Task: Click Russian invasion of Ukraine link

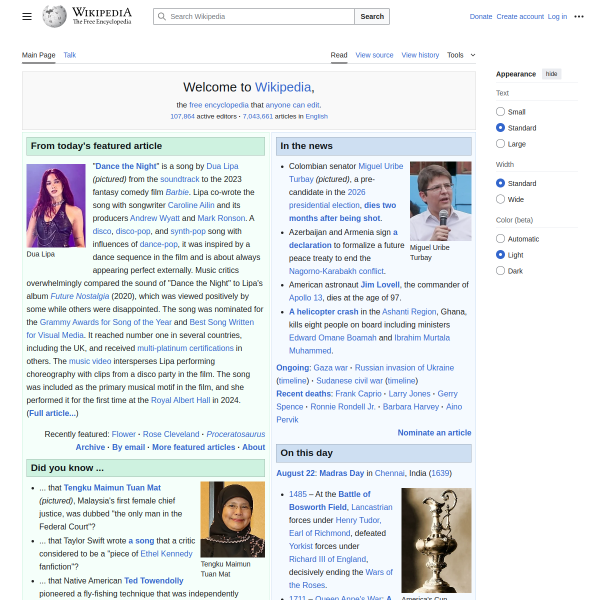Action: pos(404,367)
